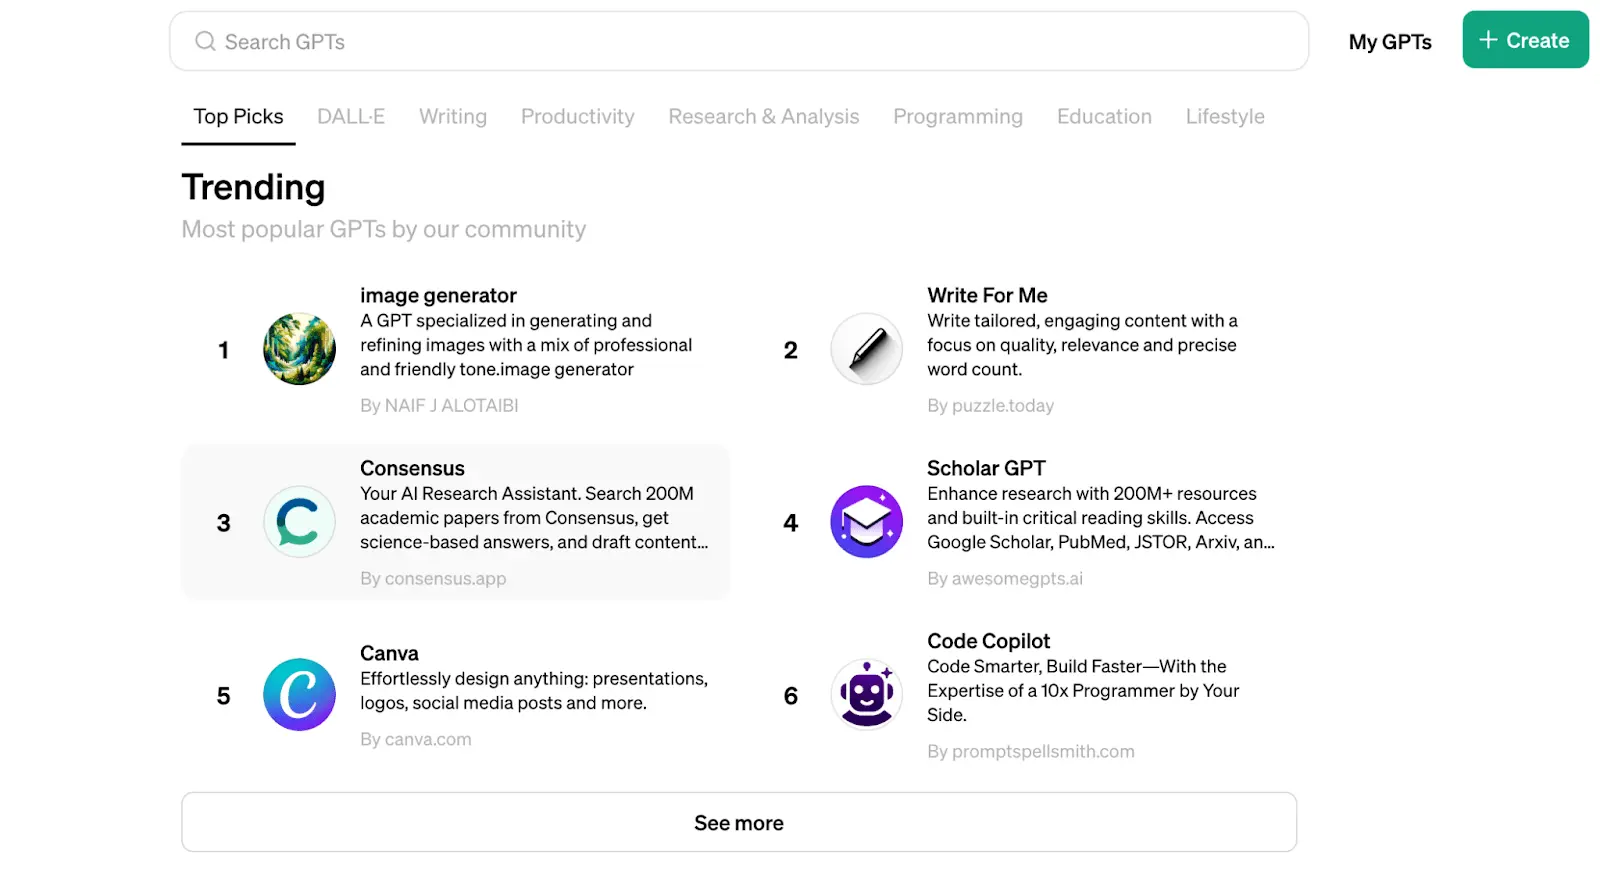
Task: Click the Scholar GPT 'Google Scholar, PubMed' description
Action: 1100,517
